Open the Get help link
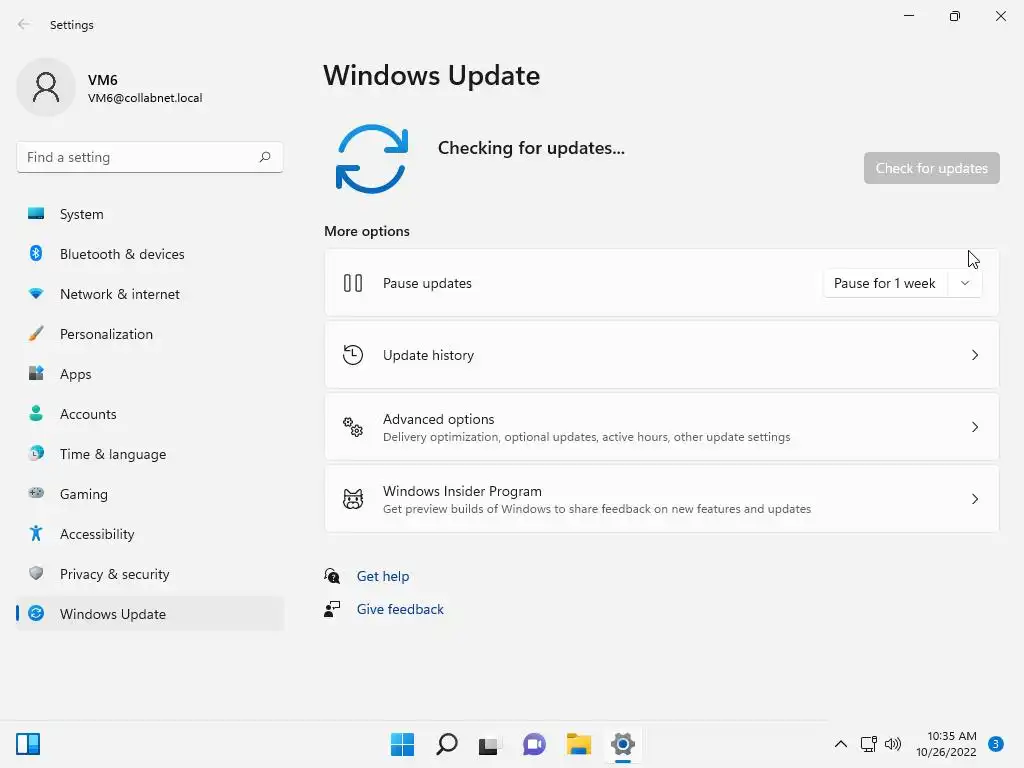Viewport: 1024px width, 768px height. pyautogui.click(x=383, y=576)
